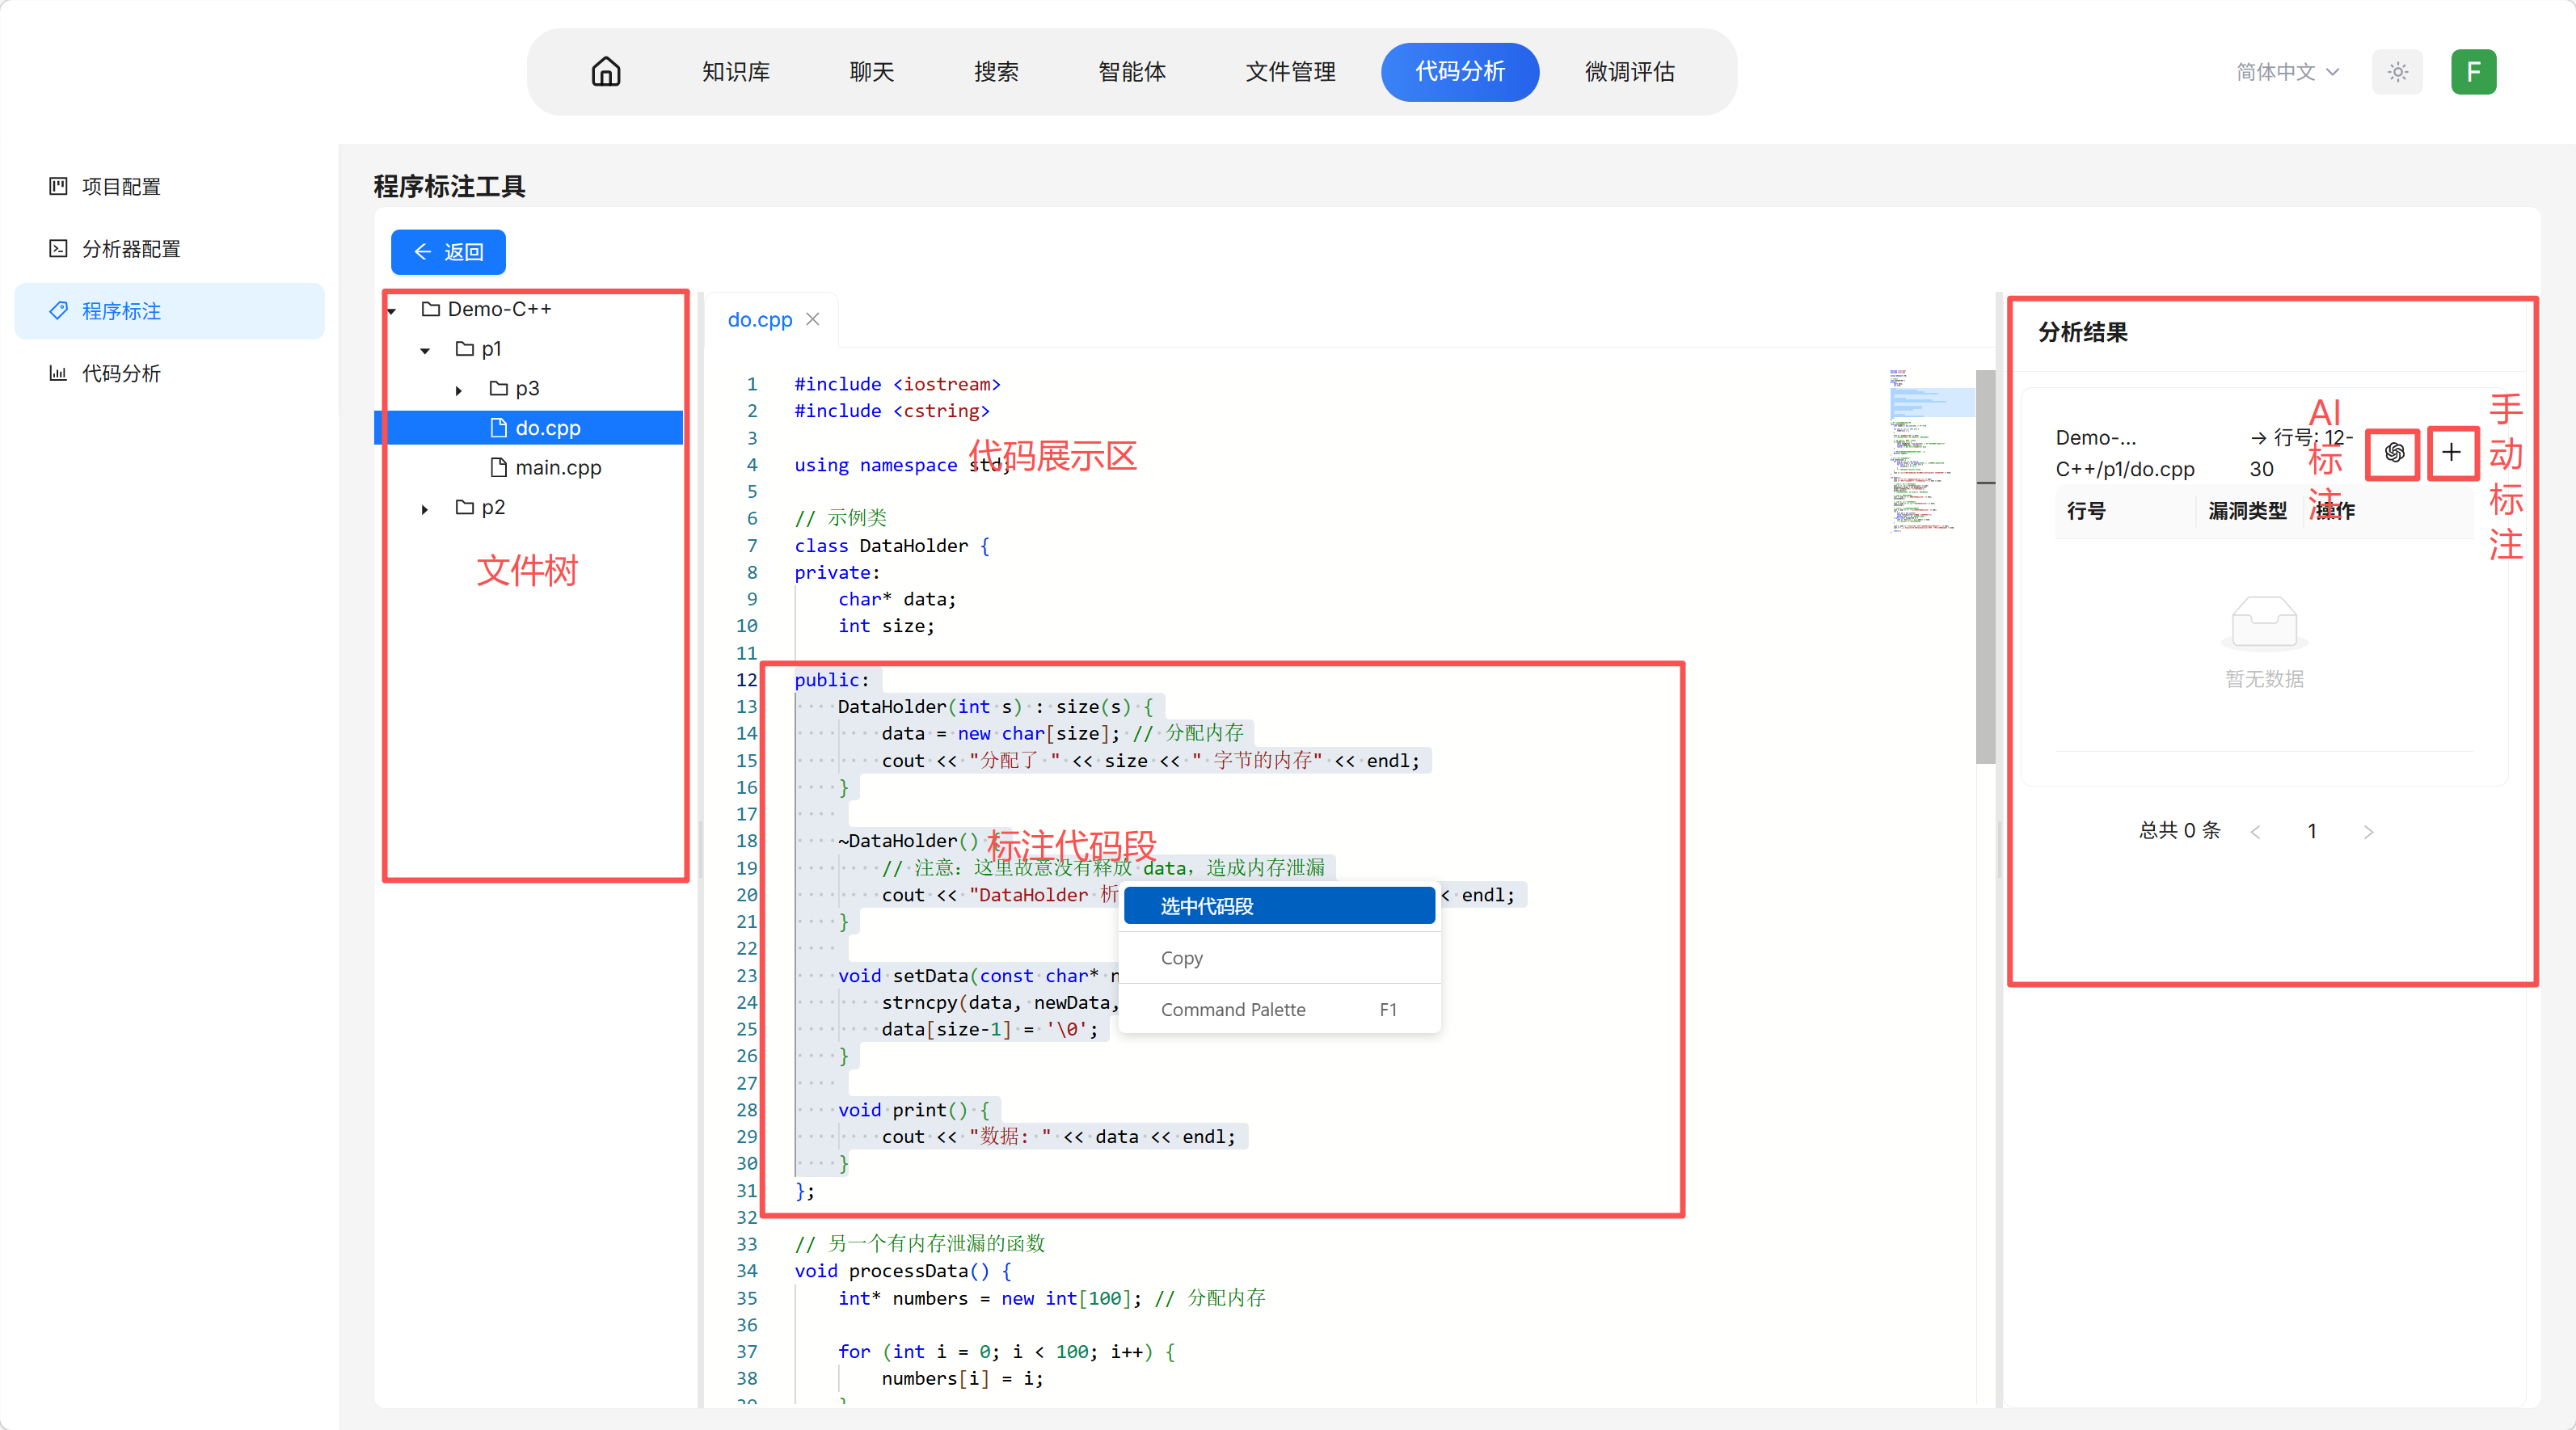Open the green F user avatar
Viewport: 2576px width, 1430px height.
(x=2473, y=72)
